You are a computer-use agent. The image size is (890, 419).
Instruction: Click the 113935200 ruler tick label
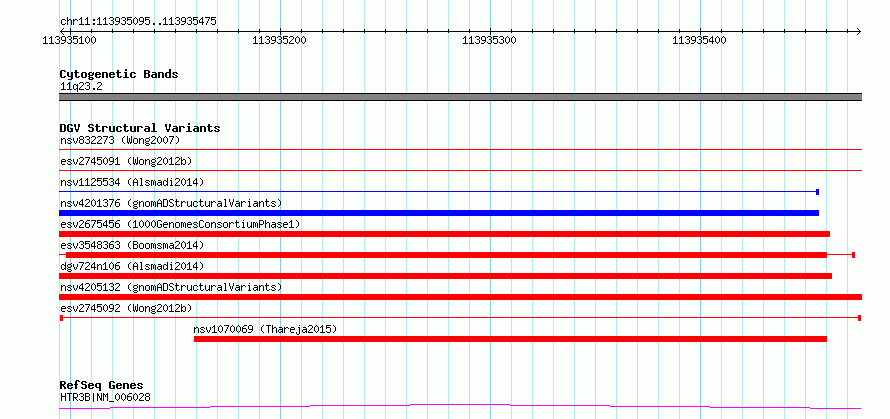[279, 40]
